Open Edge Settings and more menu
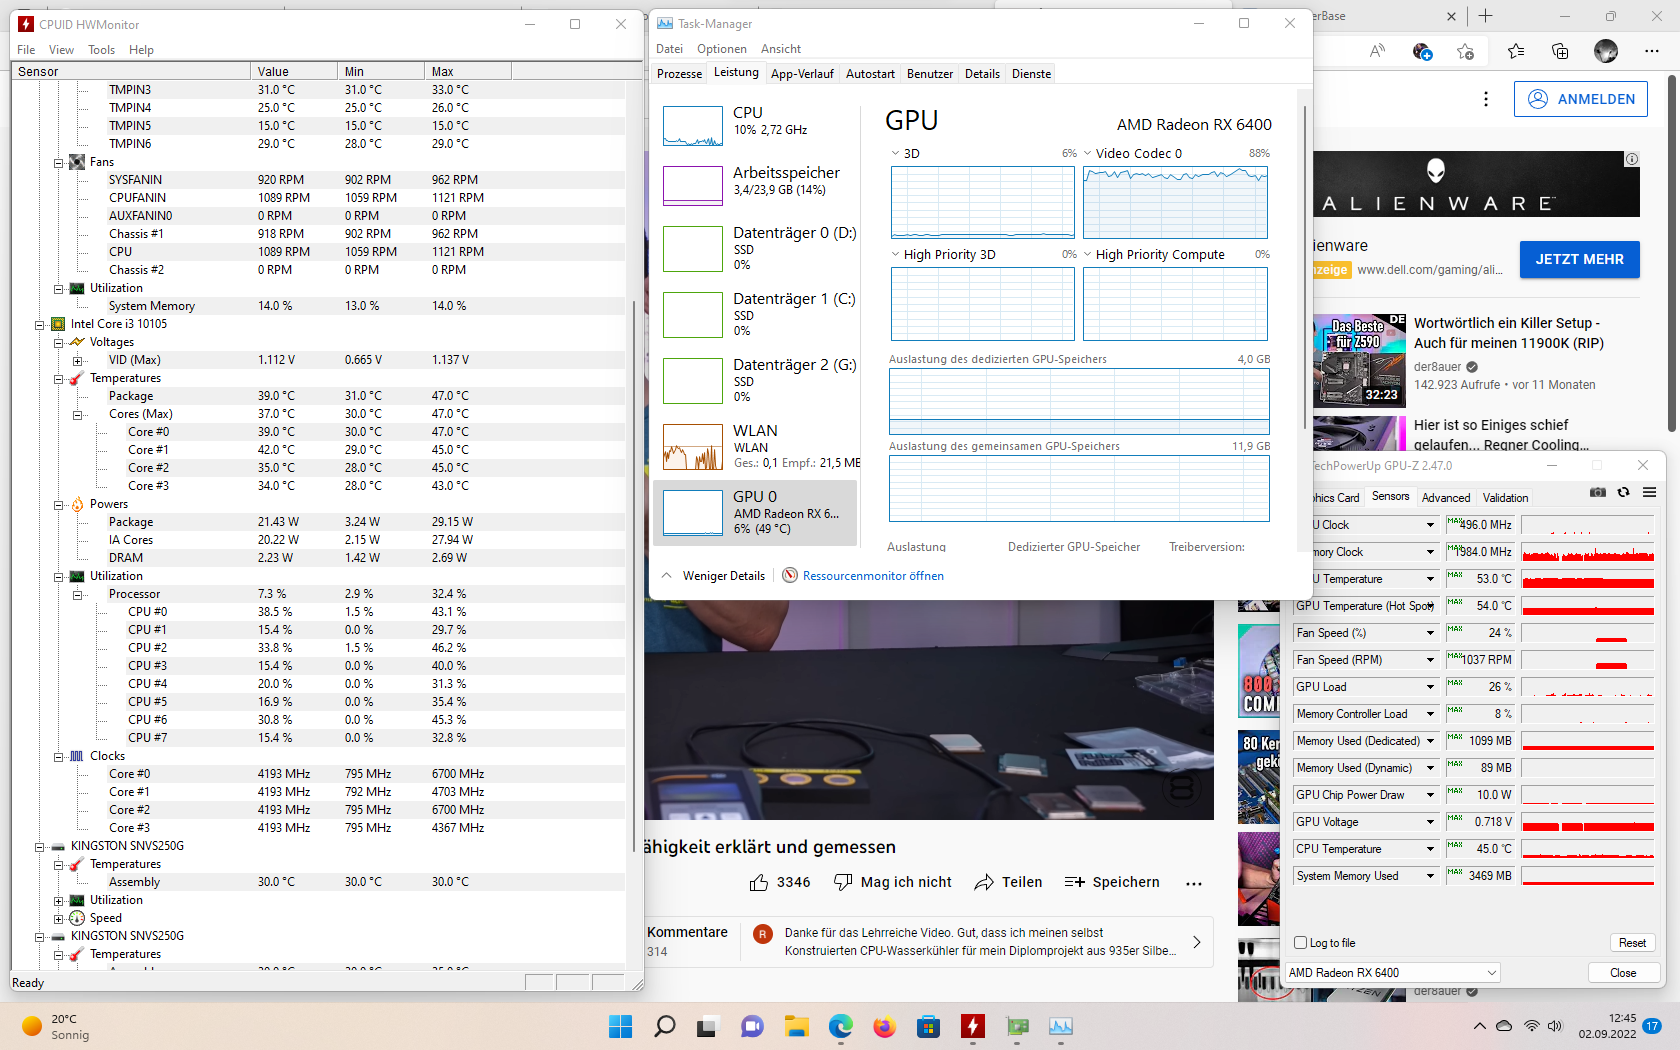The height and width of the screenshot is (1050, 1680). [x=1652, y=51]
